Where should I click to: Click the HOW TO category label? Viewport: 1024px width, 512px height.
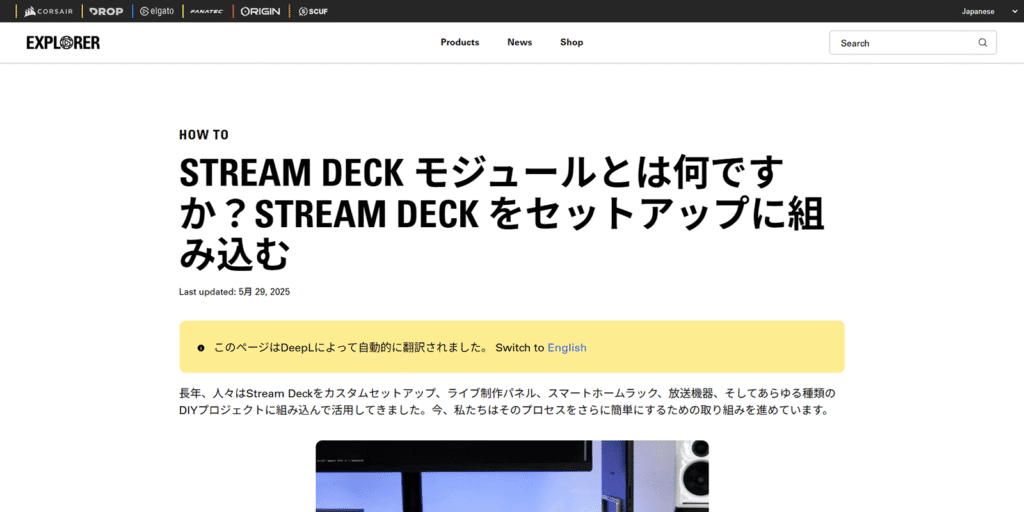204,135
